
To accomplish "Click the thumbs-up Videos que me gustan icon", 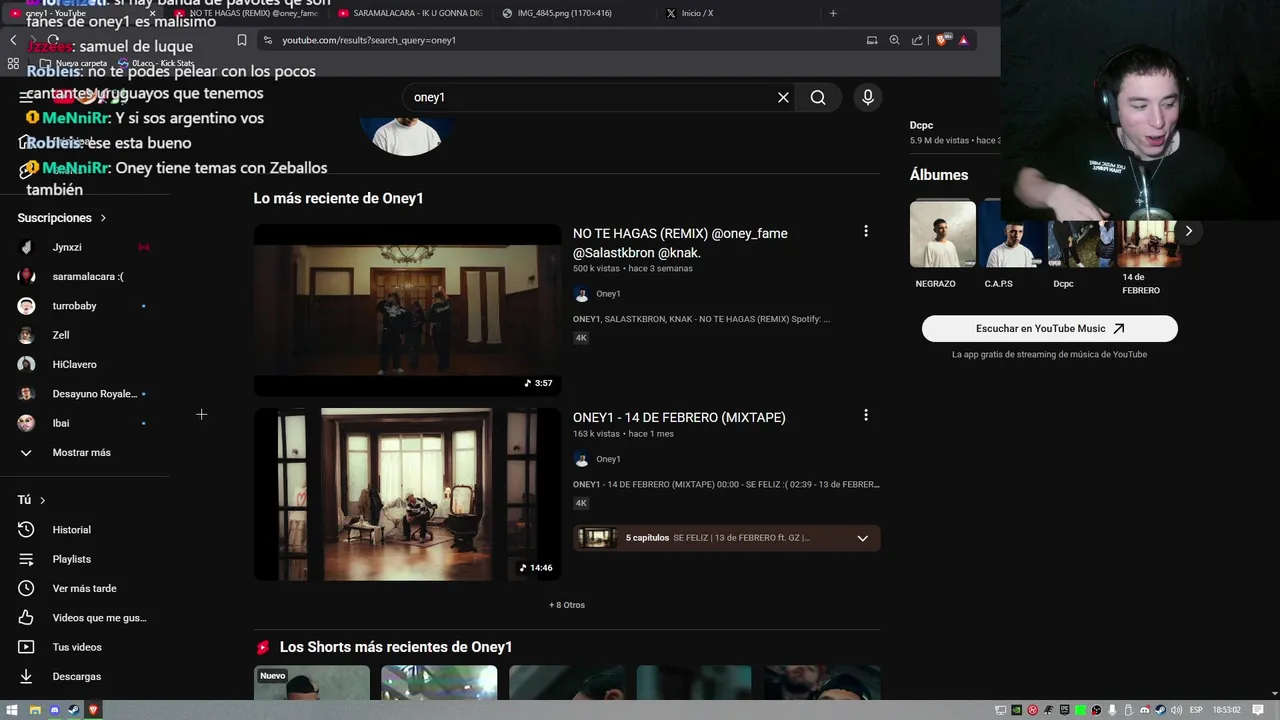I will pyautogui.click(x=26, y=618).
